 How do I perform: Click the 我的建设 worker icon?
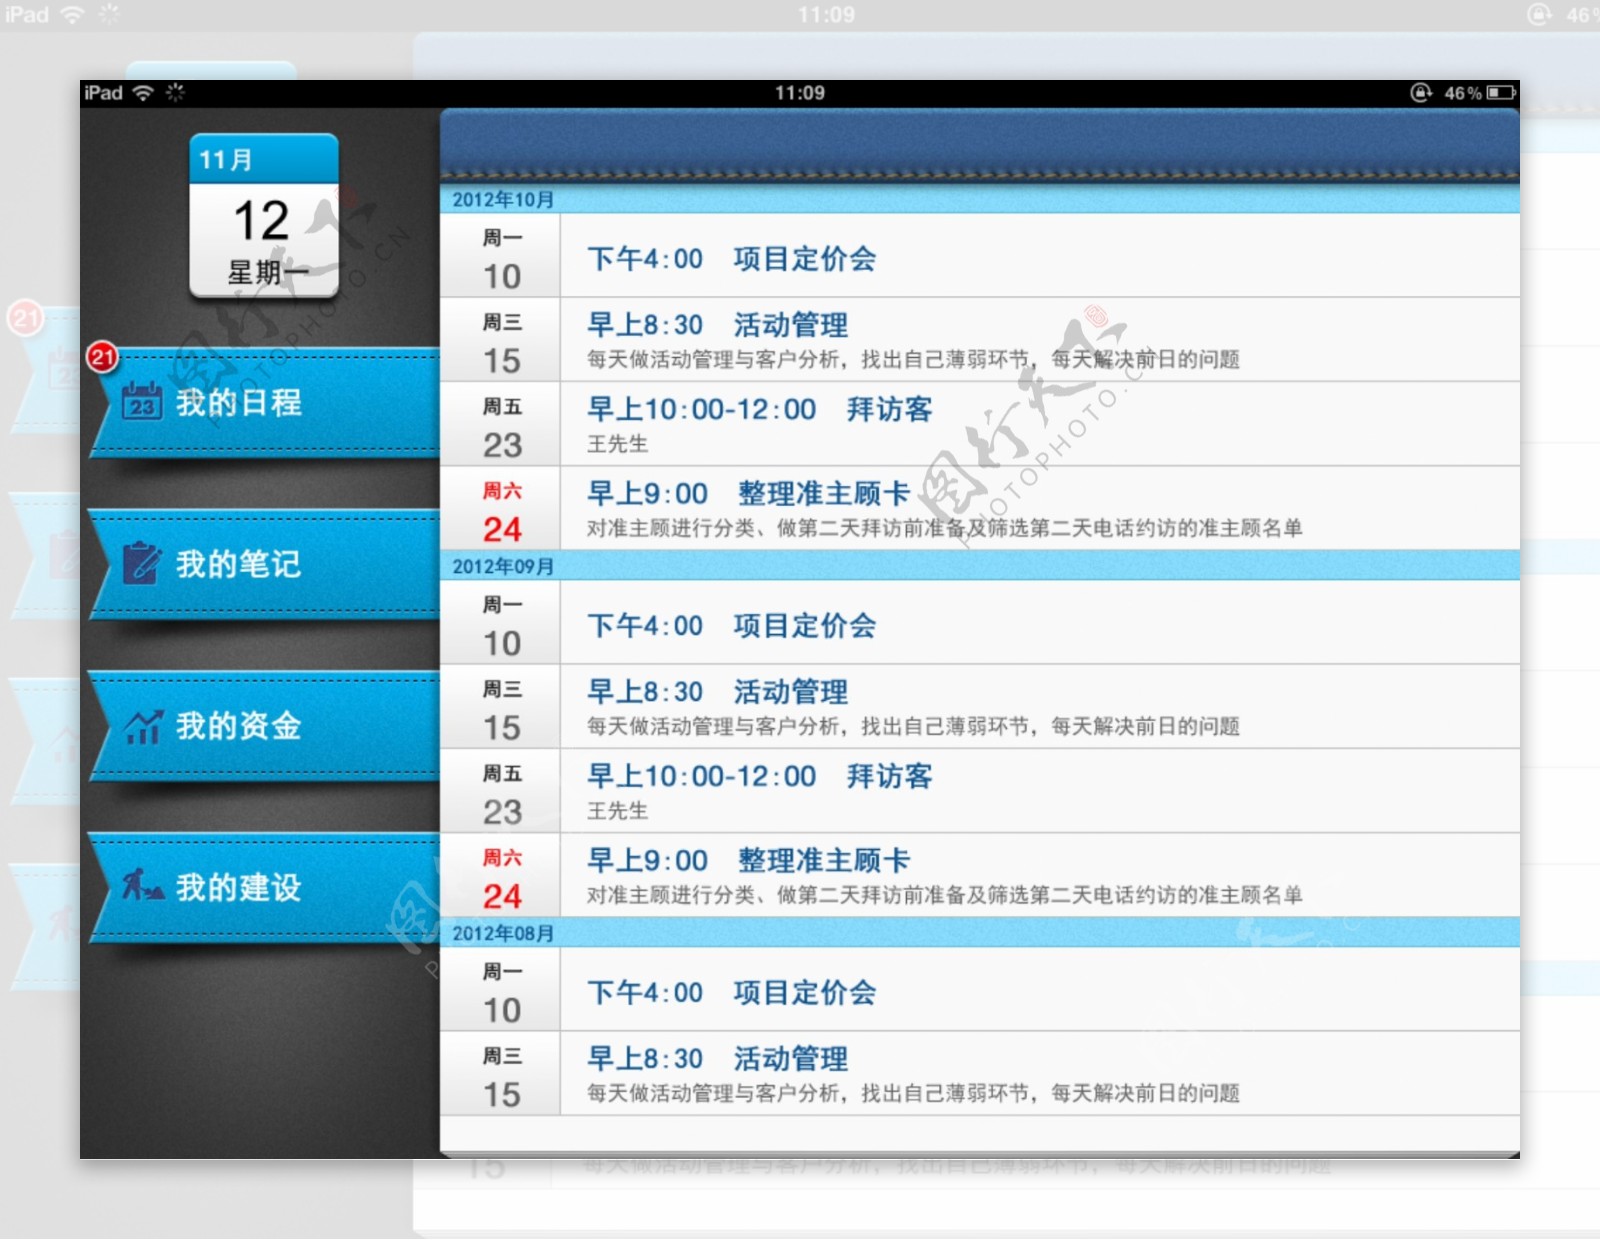(x=143, y=885)
